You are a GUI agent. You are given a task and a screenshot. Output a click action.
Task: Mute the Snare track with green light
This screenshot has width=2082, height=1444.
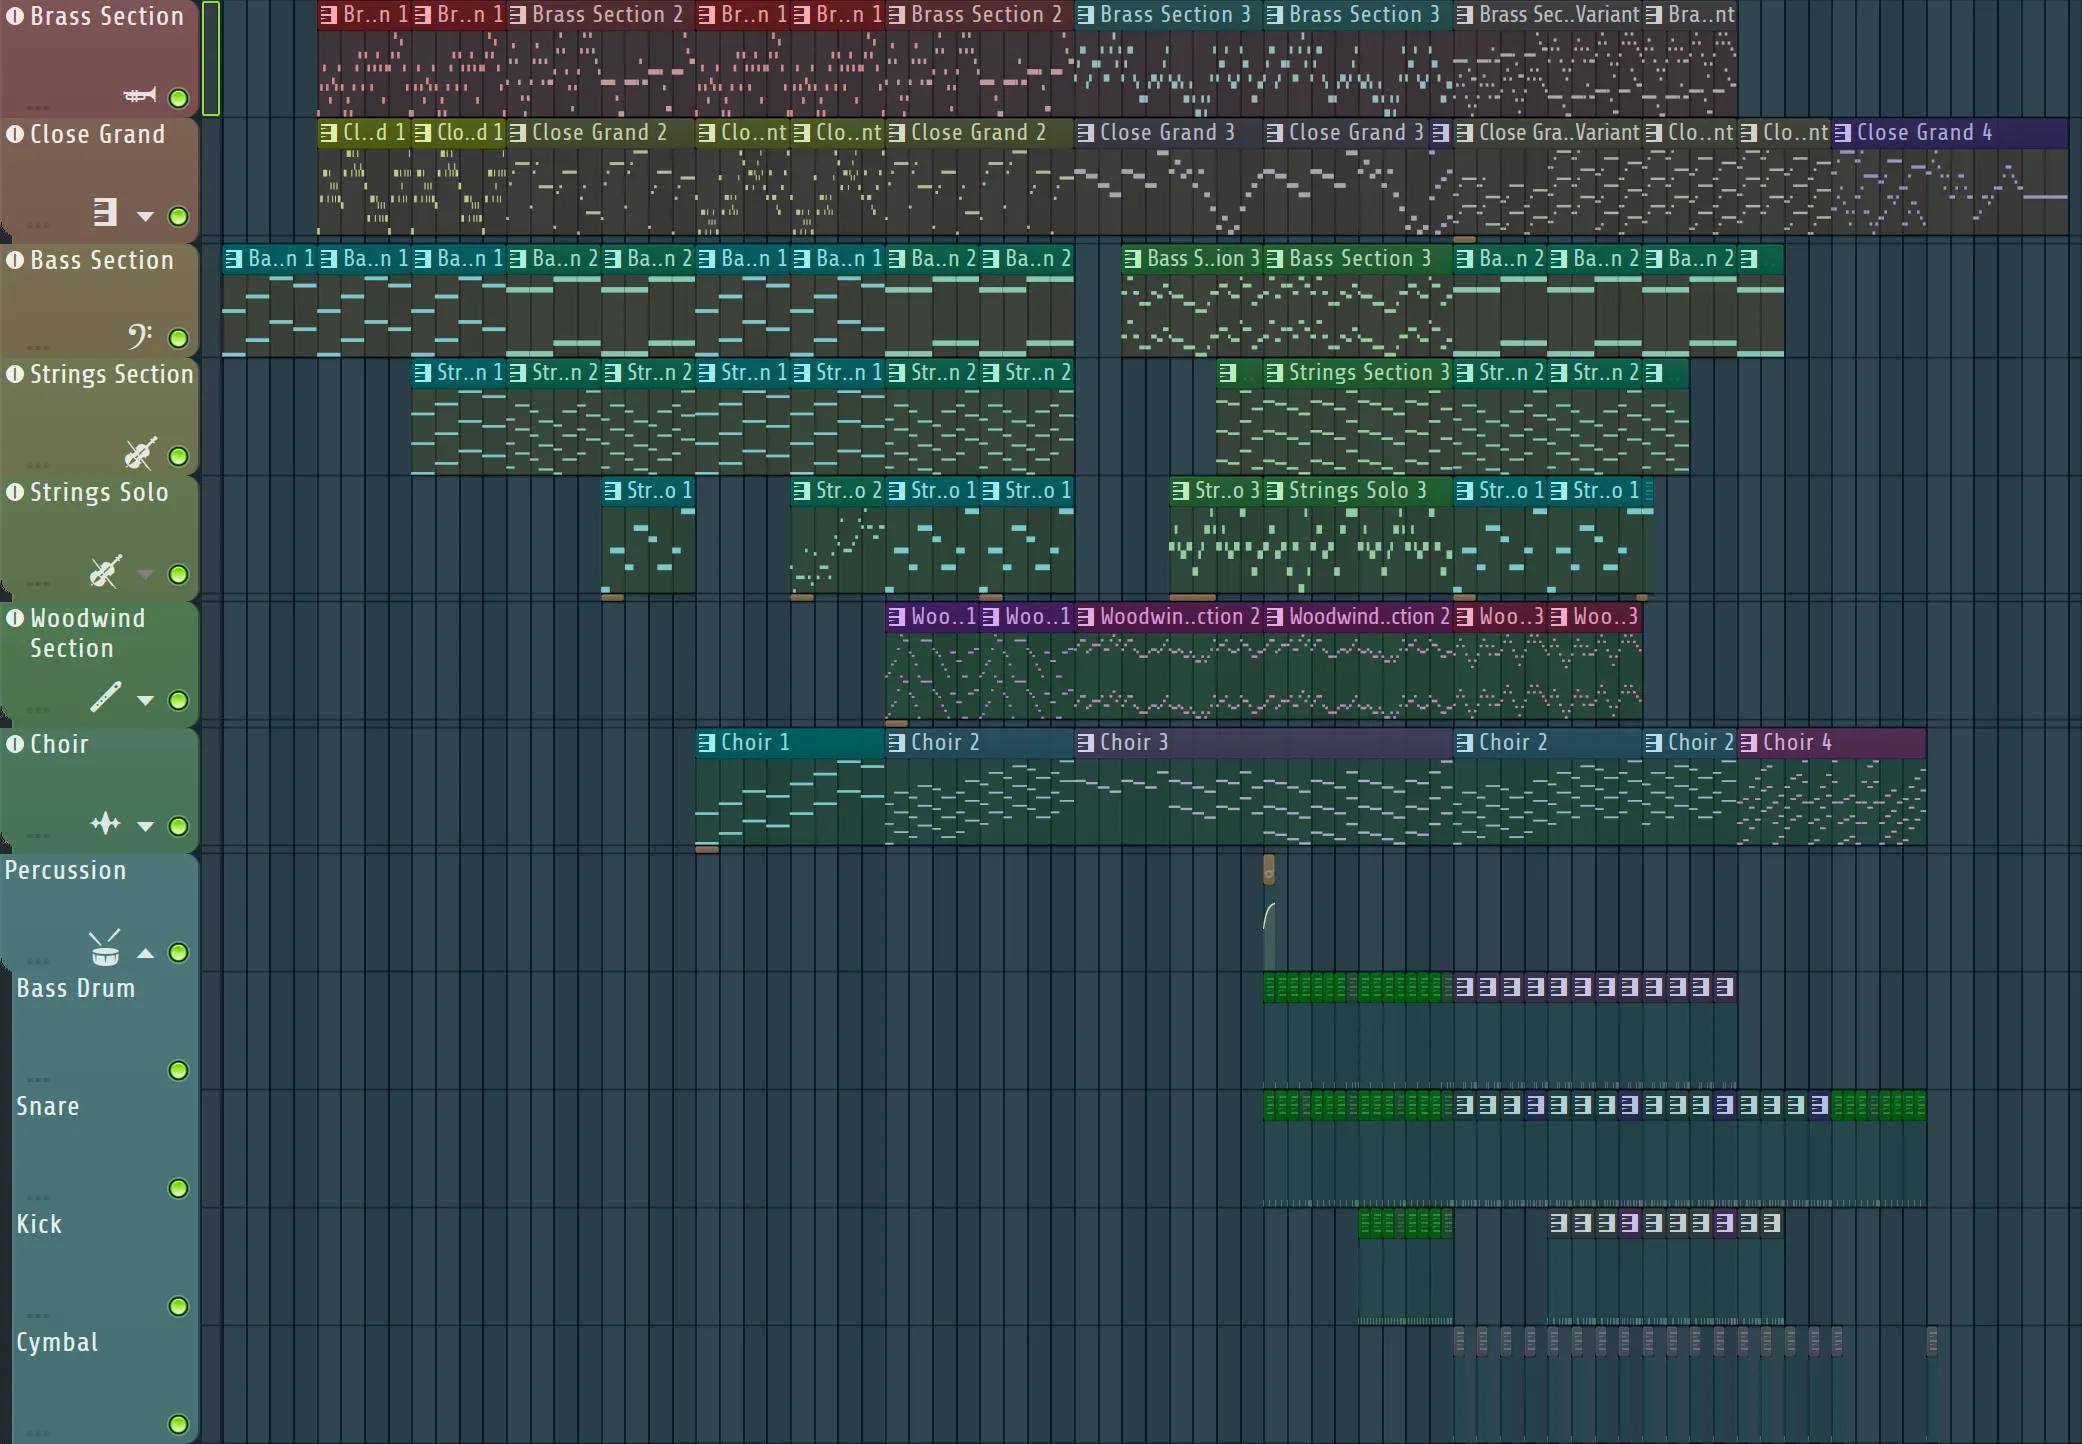pyautogui.click(x=178, y=1188)
